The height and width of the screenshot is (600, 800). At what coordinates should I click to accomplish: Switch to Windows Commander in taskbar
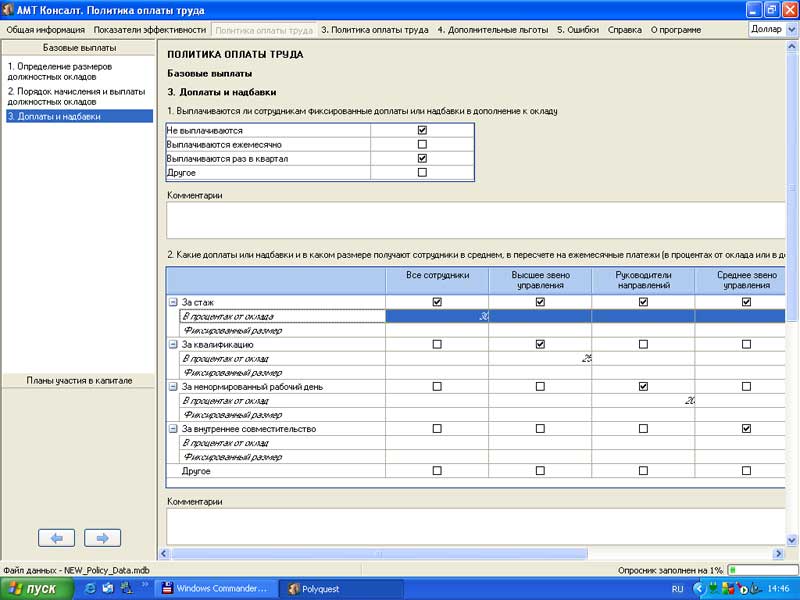point(214,589)
